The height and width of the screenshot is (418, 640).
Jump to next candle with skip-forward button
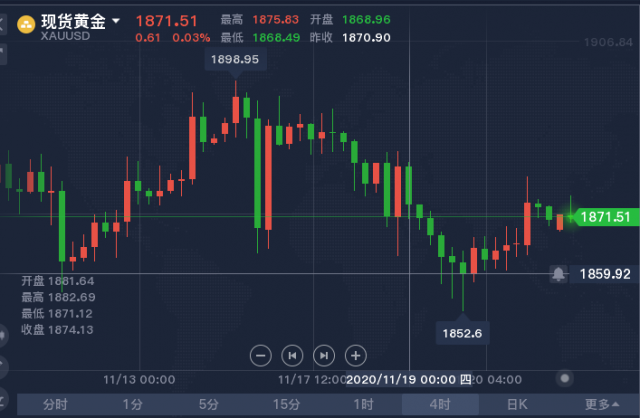[x=324, y=356]
